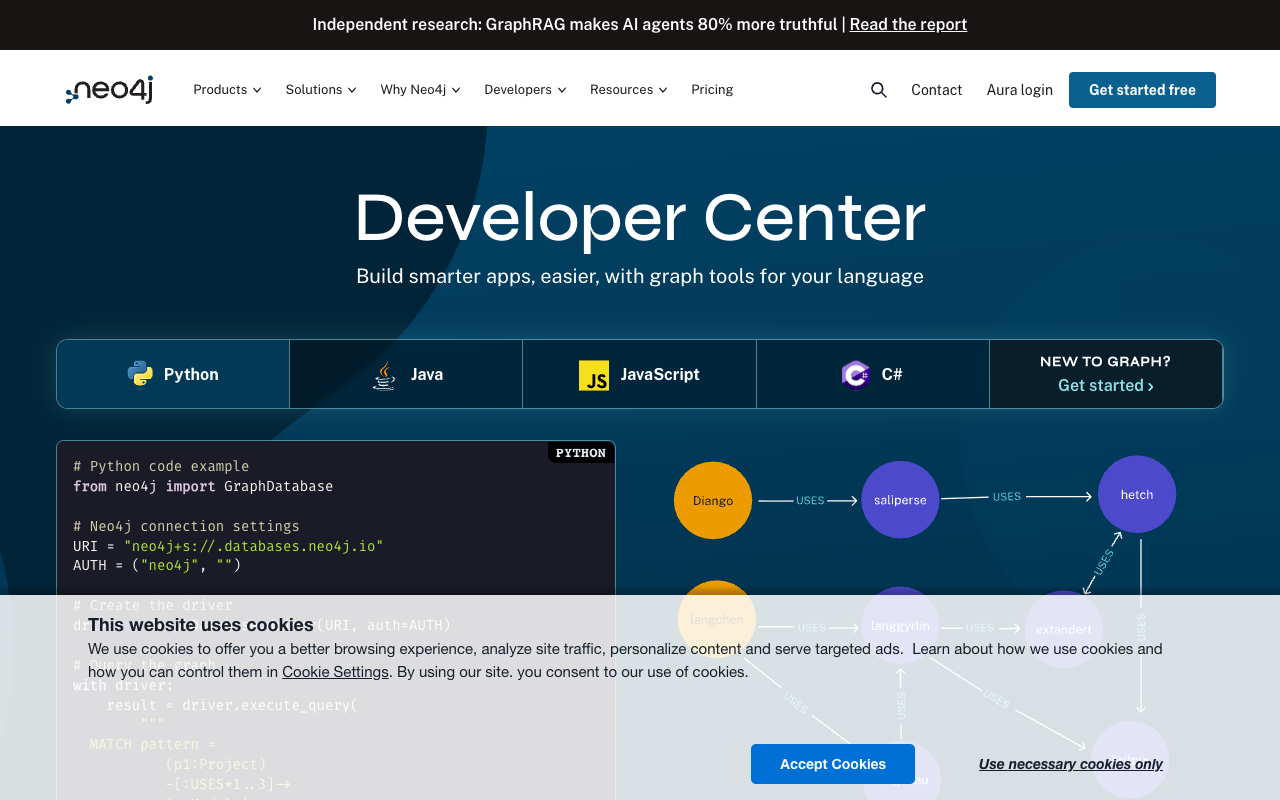Image resolution: width=1280 pixels, height=800 pixels.
Task: Open the Contact page
Action: pyautogui.click(x=936, y=90)
